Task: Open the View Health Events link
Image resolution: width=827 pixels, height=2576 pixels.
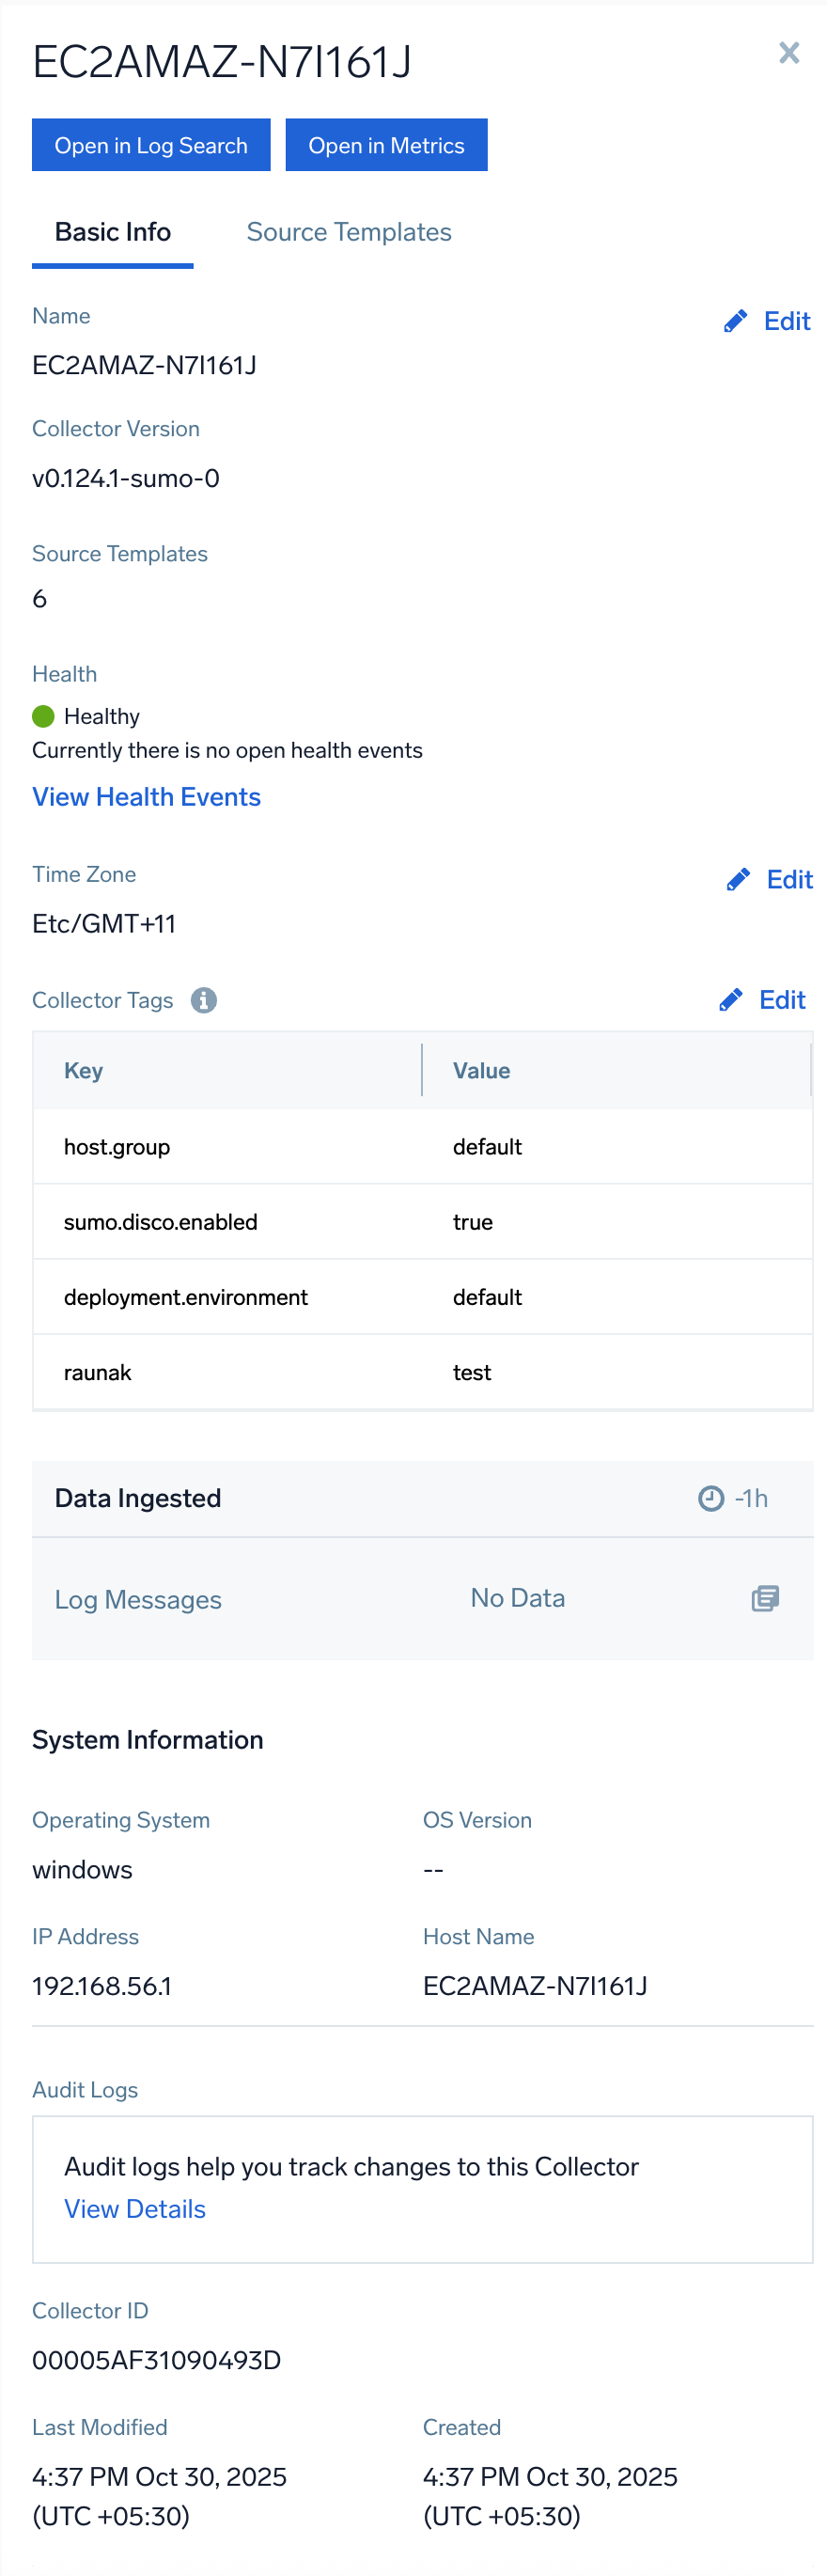Action: click(x=146, y=796)
